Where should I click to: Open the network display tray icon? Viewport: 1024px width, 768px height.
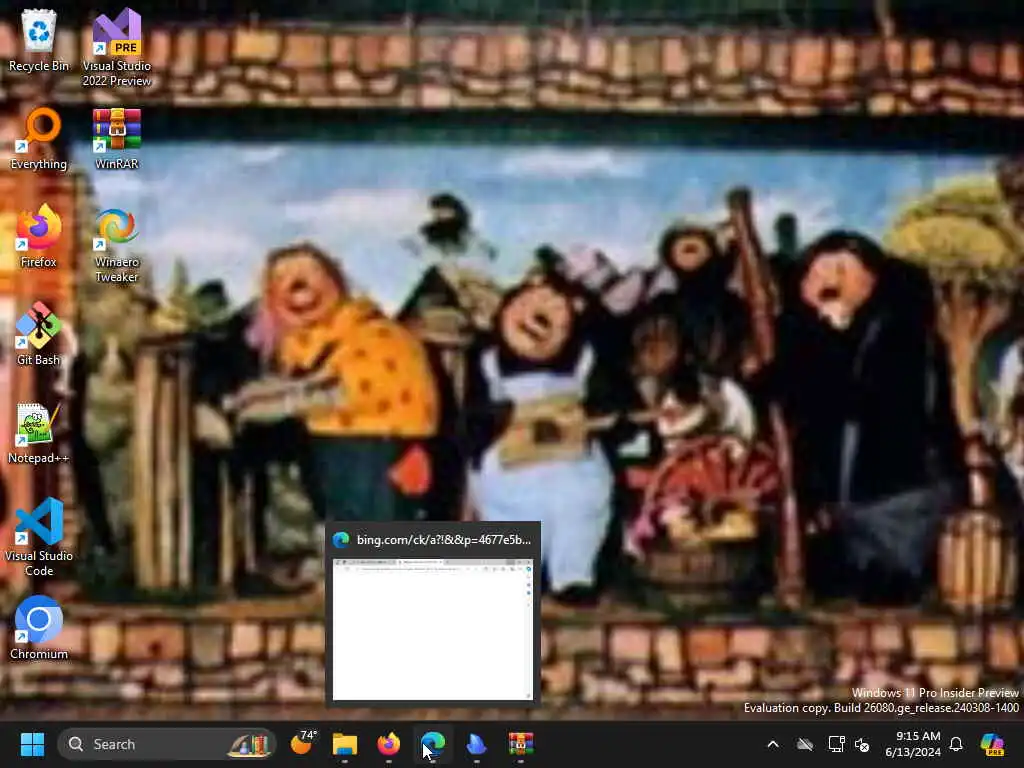pyautogui.click(x=836, y=744)
